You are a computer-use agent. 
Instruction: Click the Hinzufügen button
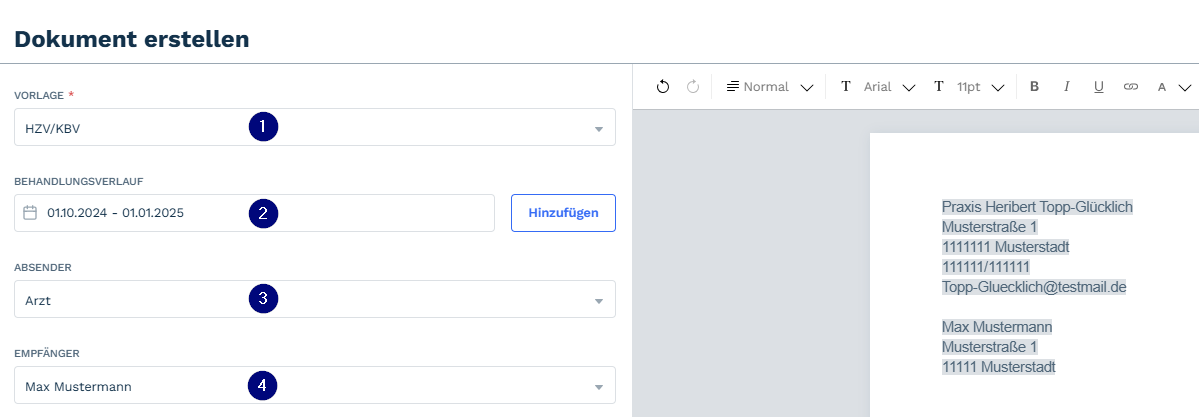coord(563,213)
